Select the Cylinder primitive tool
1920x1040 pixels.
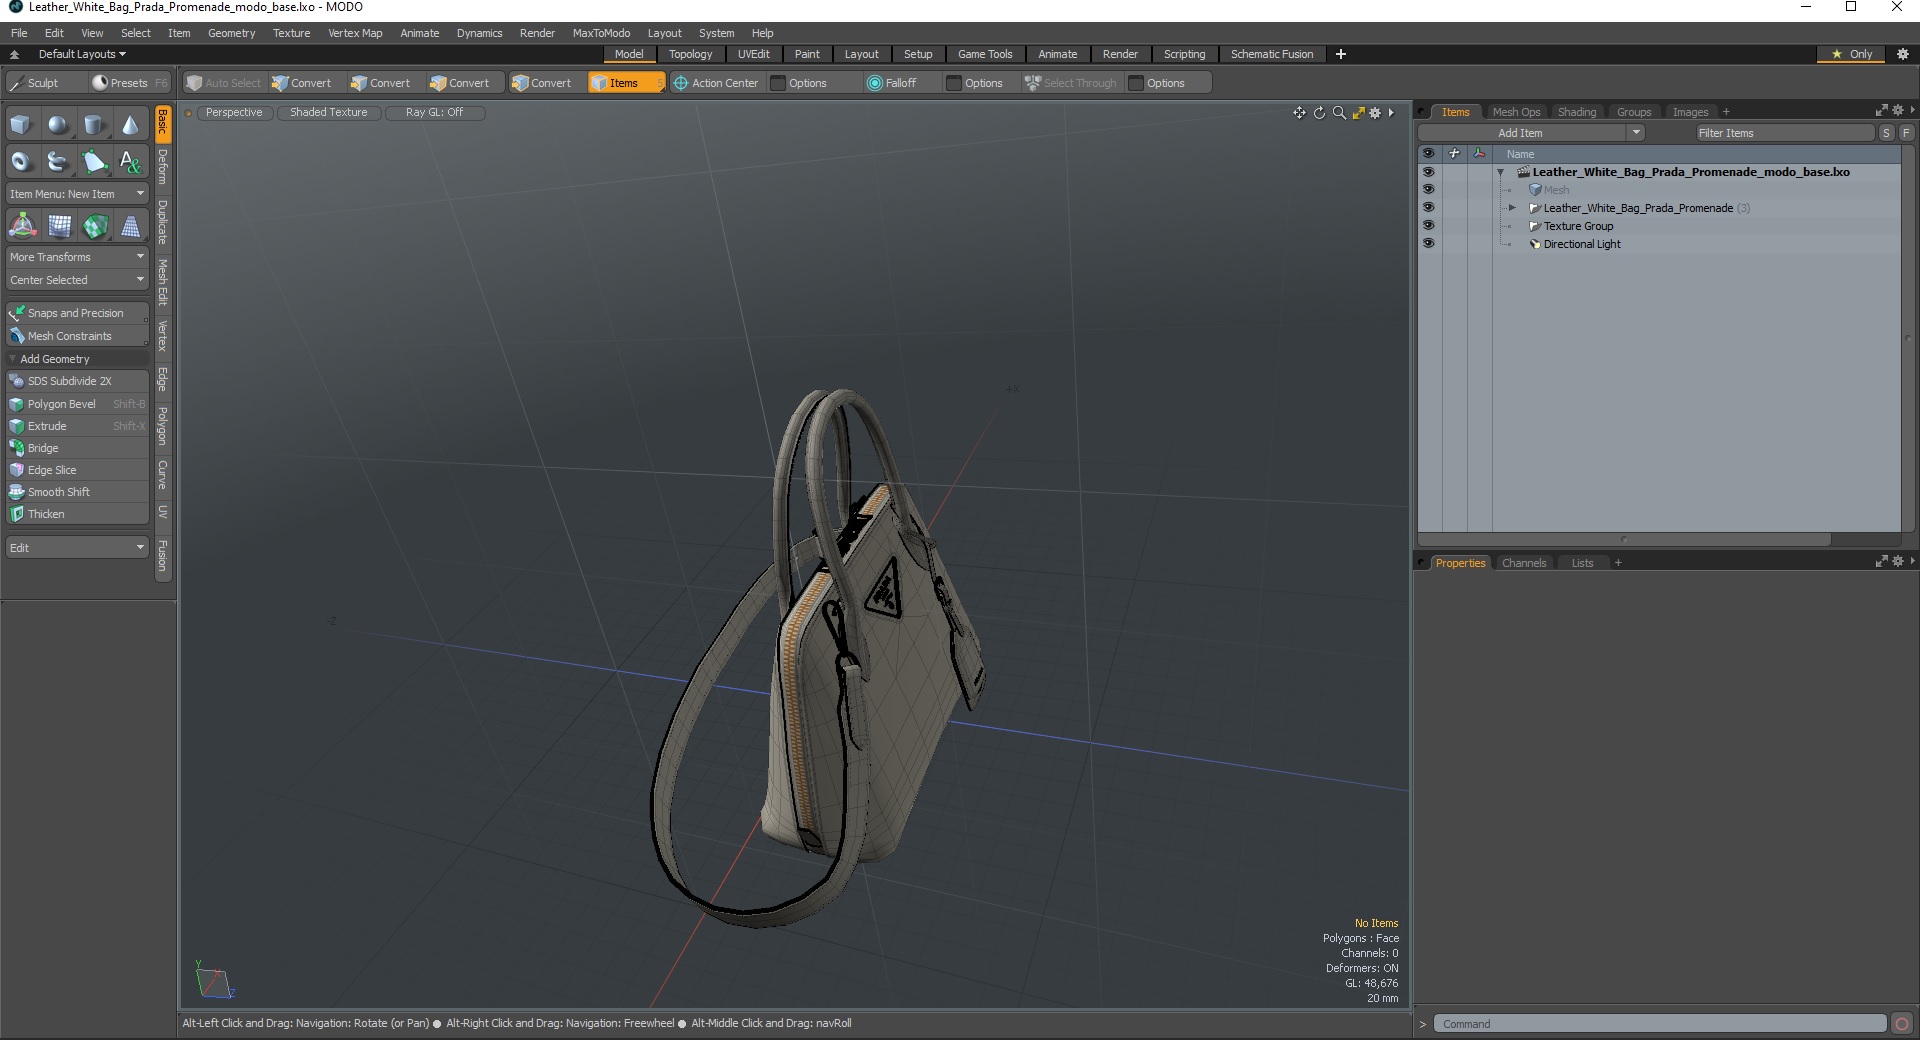click(94, 125)
